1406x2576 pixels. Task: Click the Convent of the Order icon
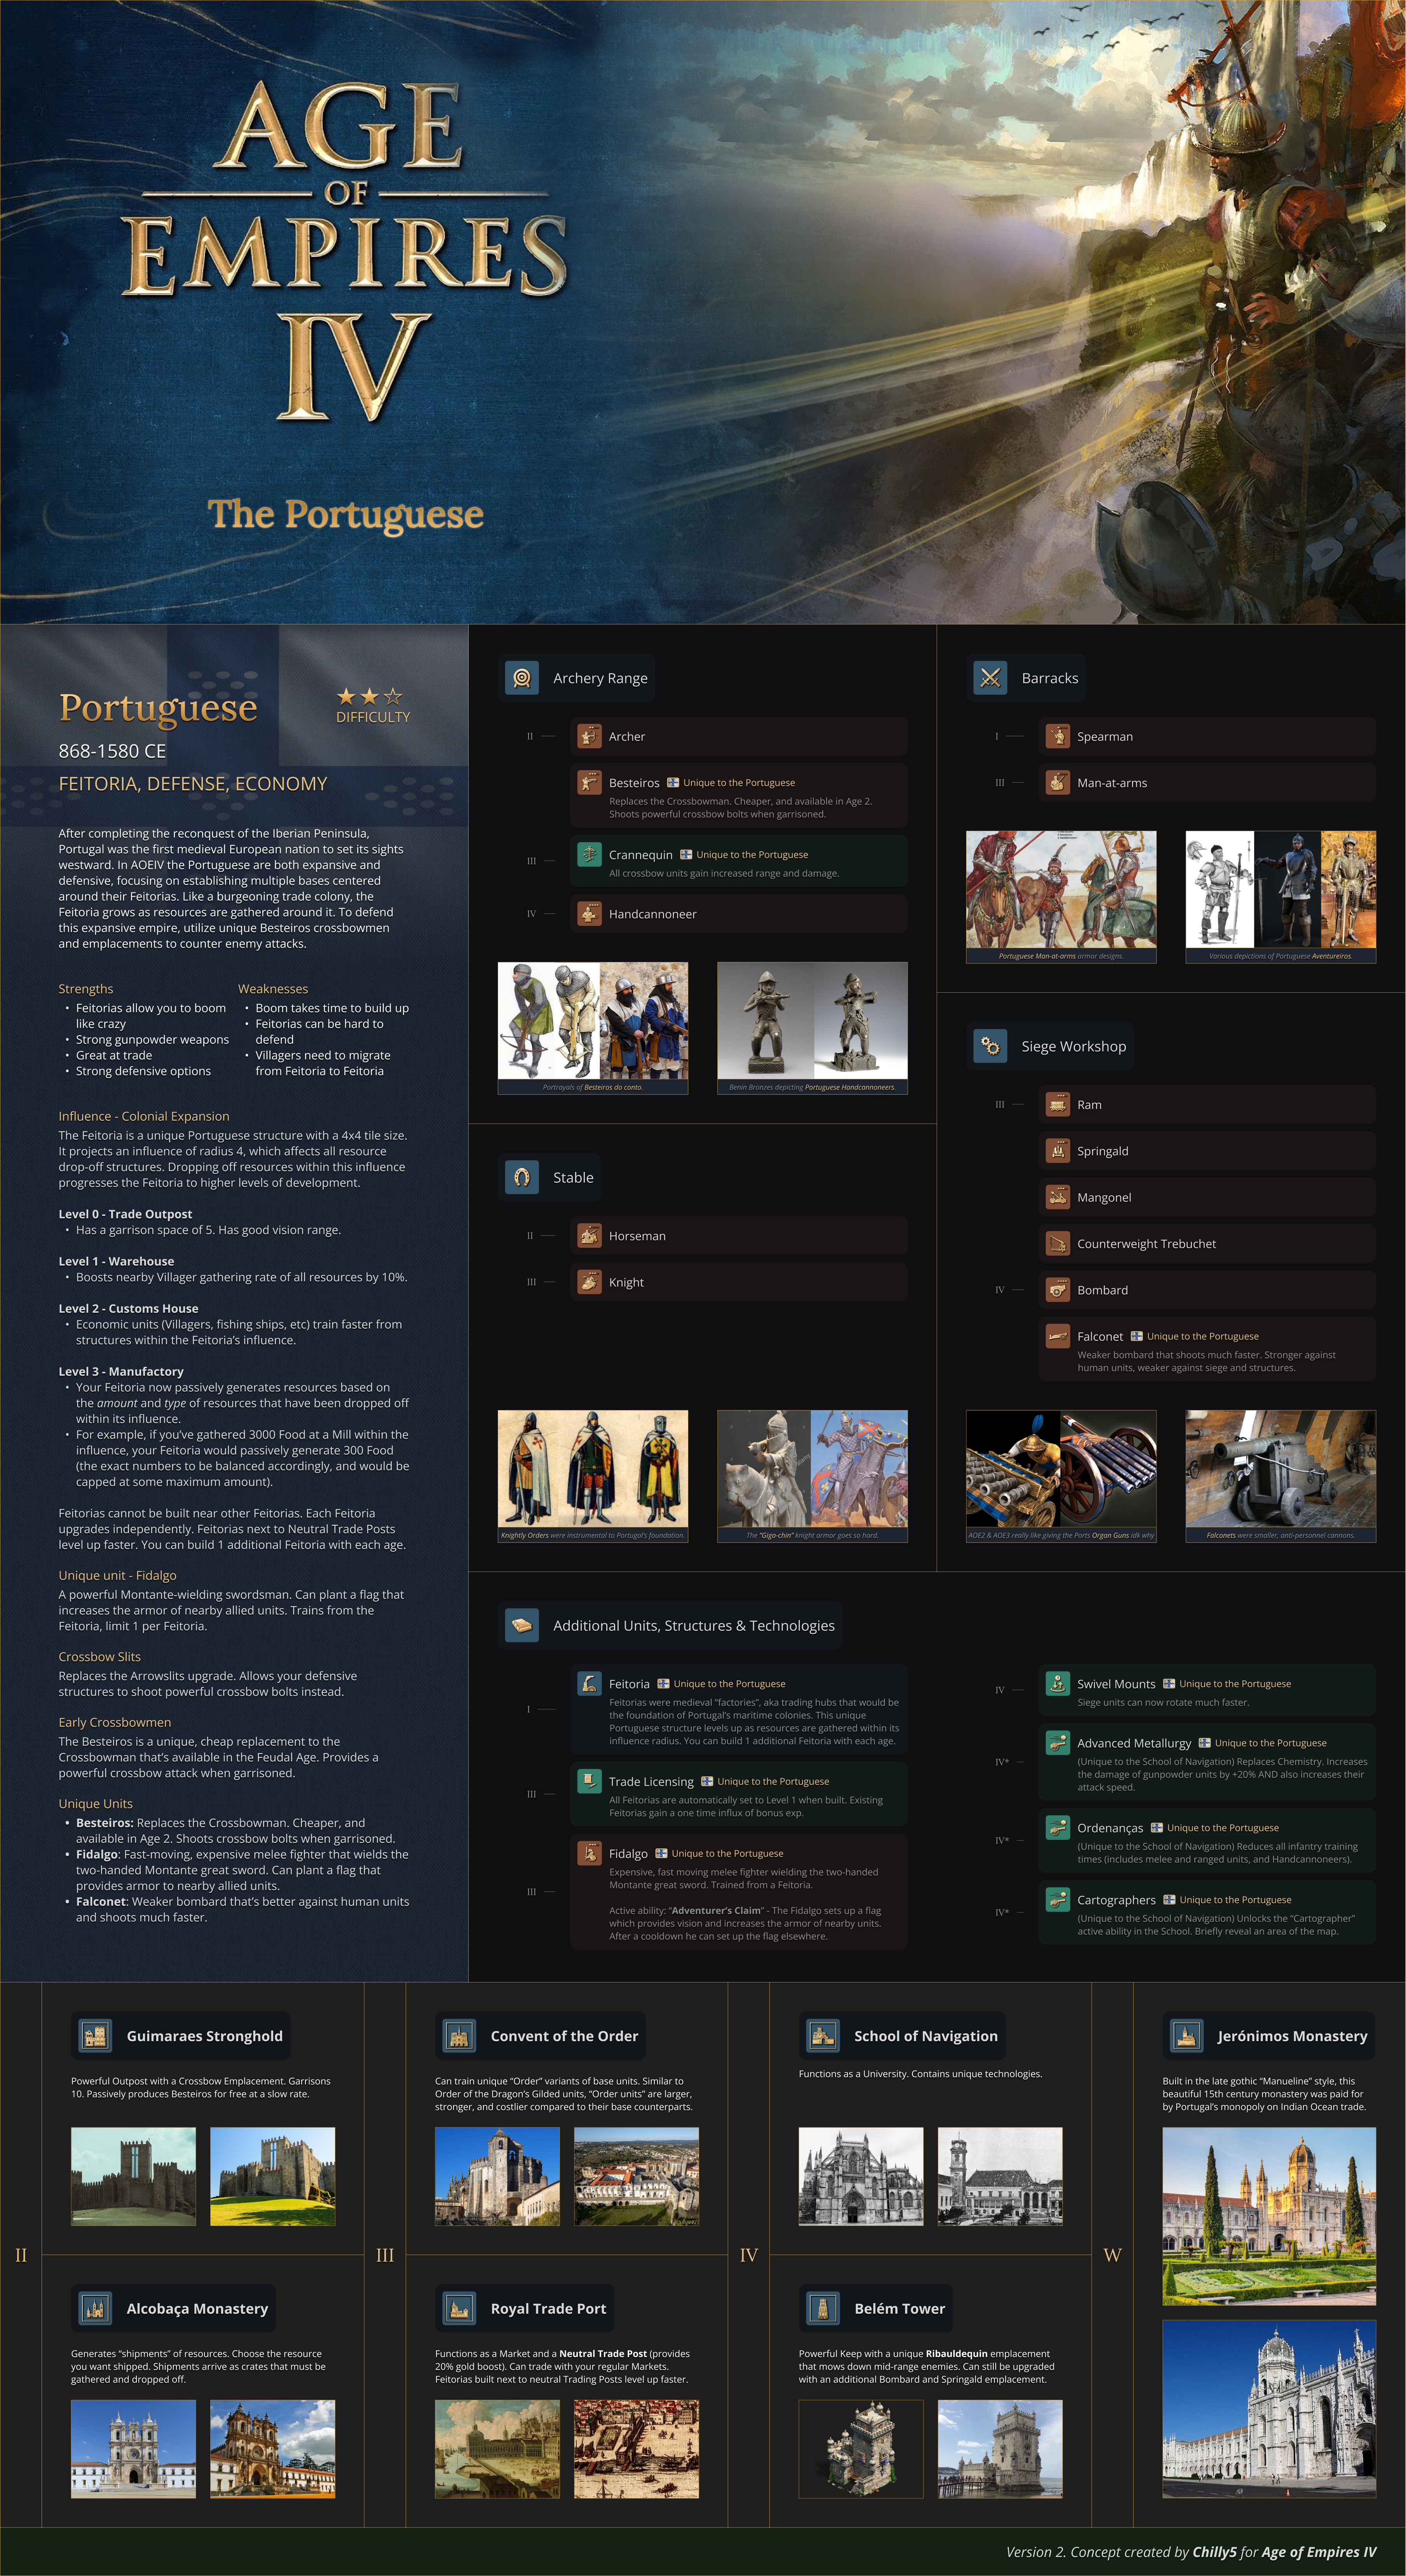tap(459, 2036)
